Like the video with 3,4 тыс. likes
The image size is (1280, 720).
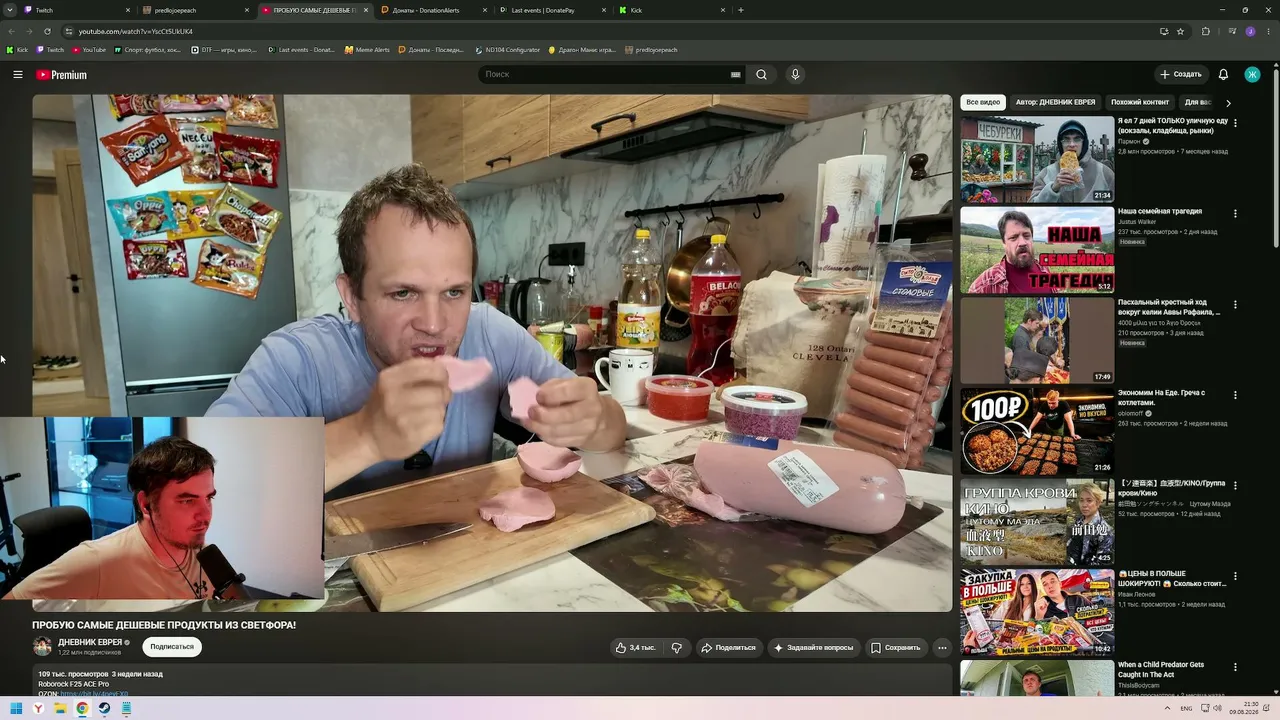(x=636, y=648)
